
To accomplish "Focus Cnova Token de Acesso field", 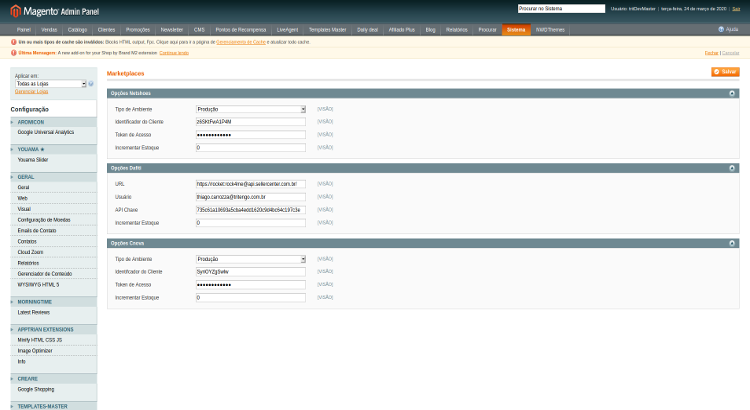I will [x=251, y=285].
